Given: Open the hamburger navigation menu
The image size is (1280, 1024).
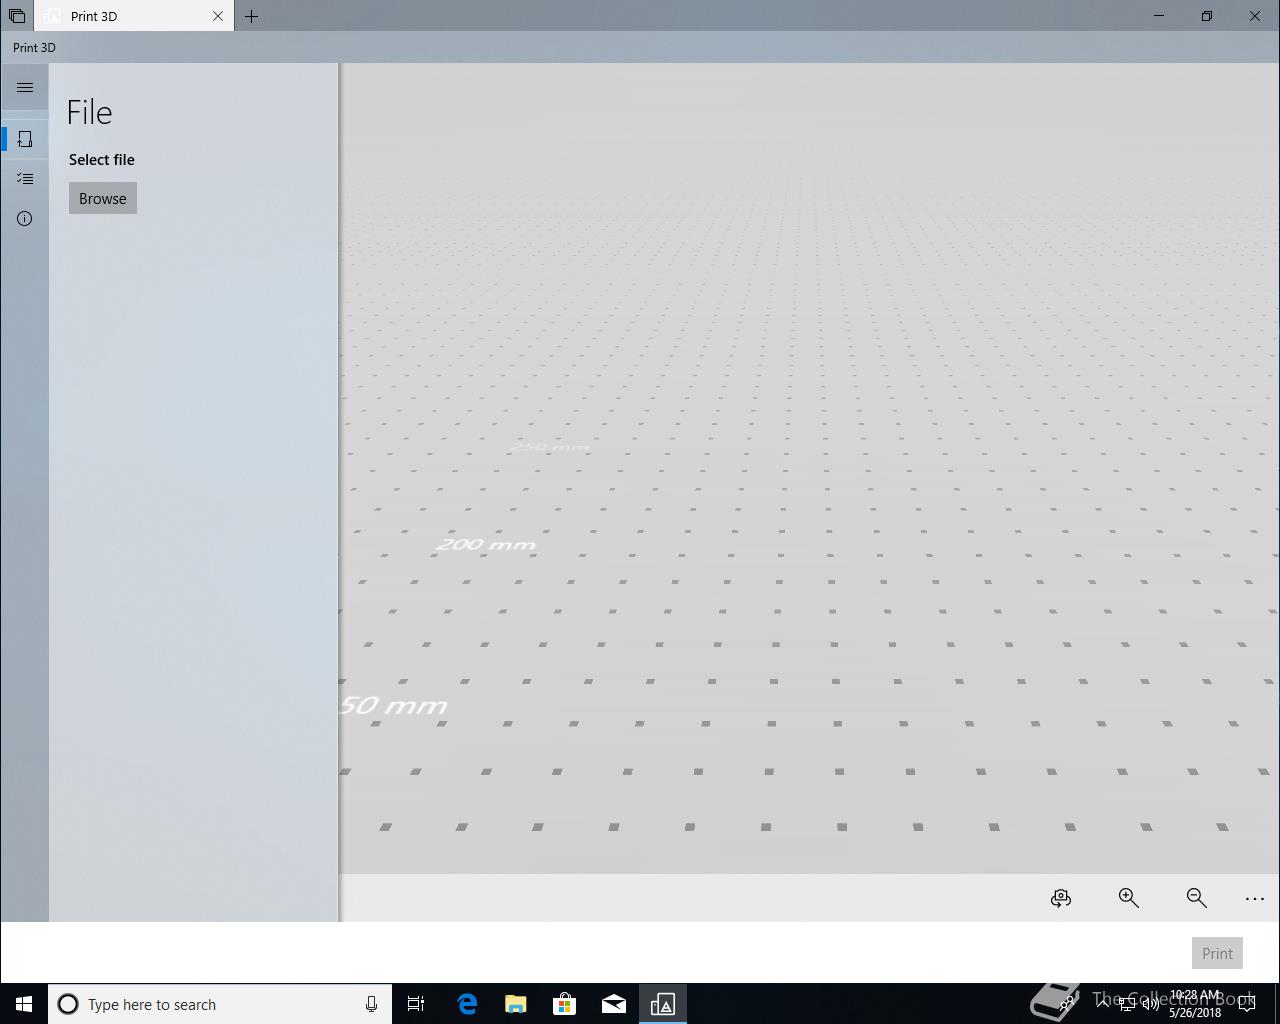Looking at the screenshot, I should click(25, 88).
